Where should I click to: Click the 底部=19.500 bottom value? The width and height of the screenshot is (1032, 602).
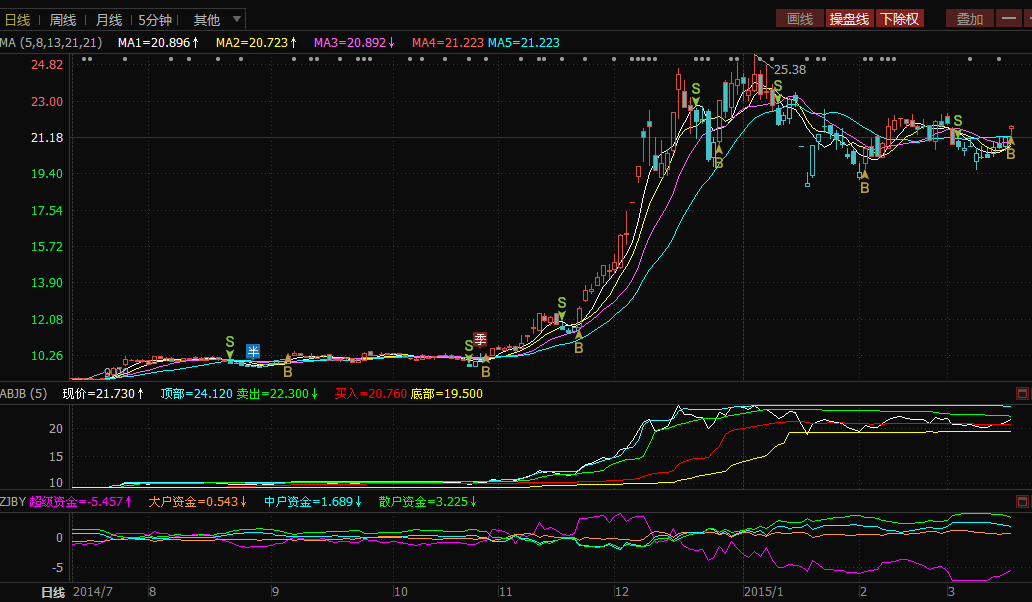pyautogui.click(x=446, y=393)
